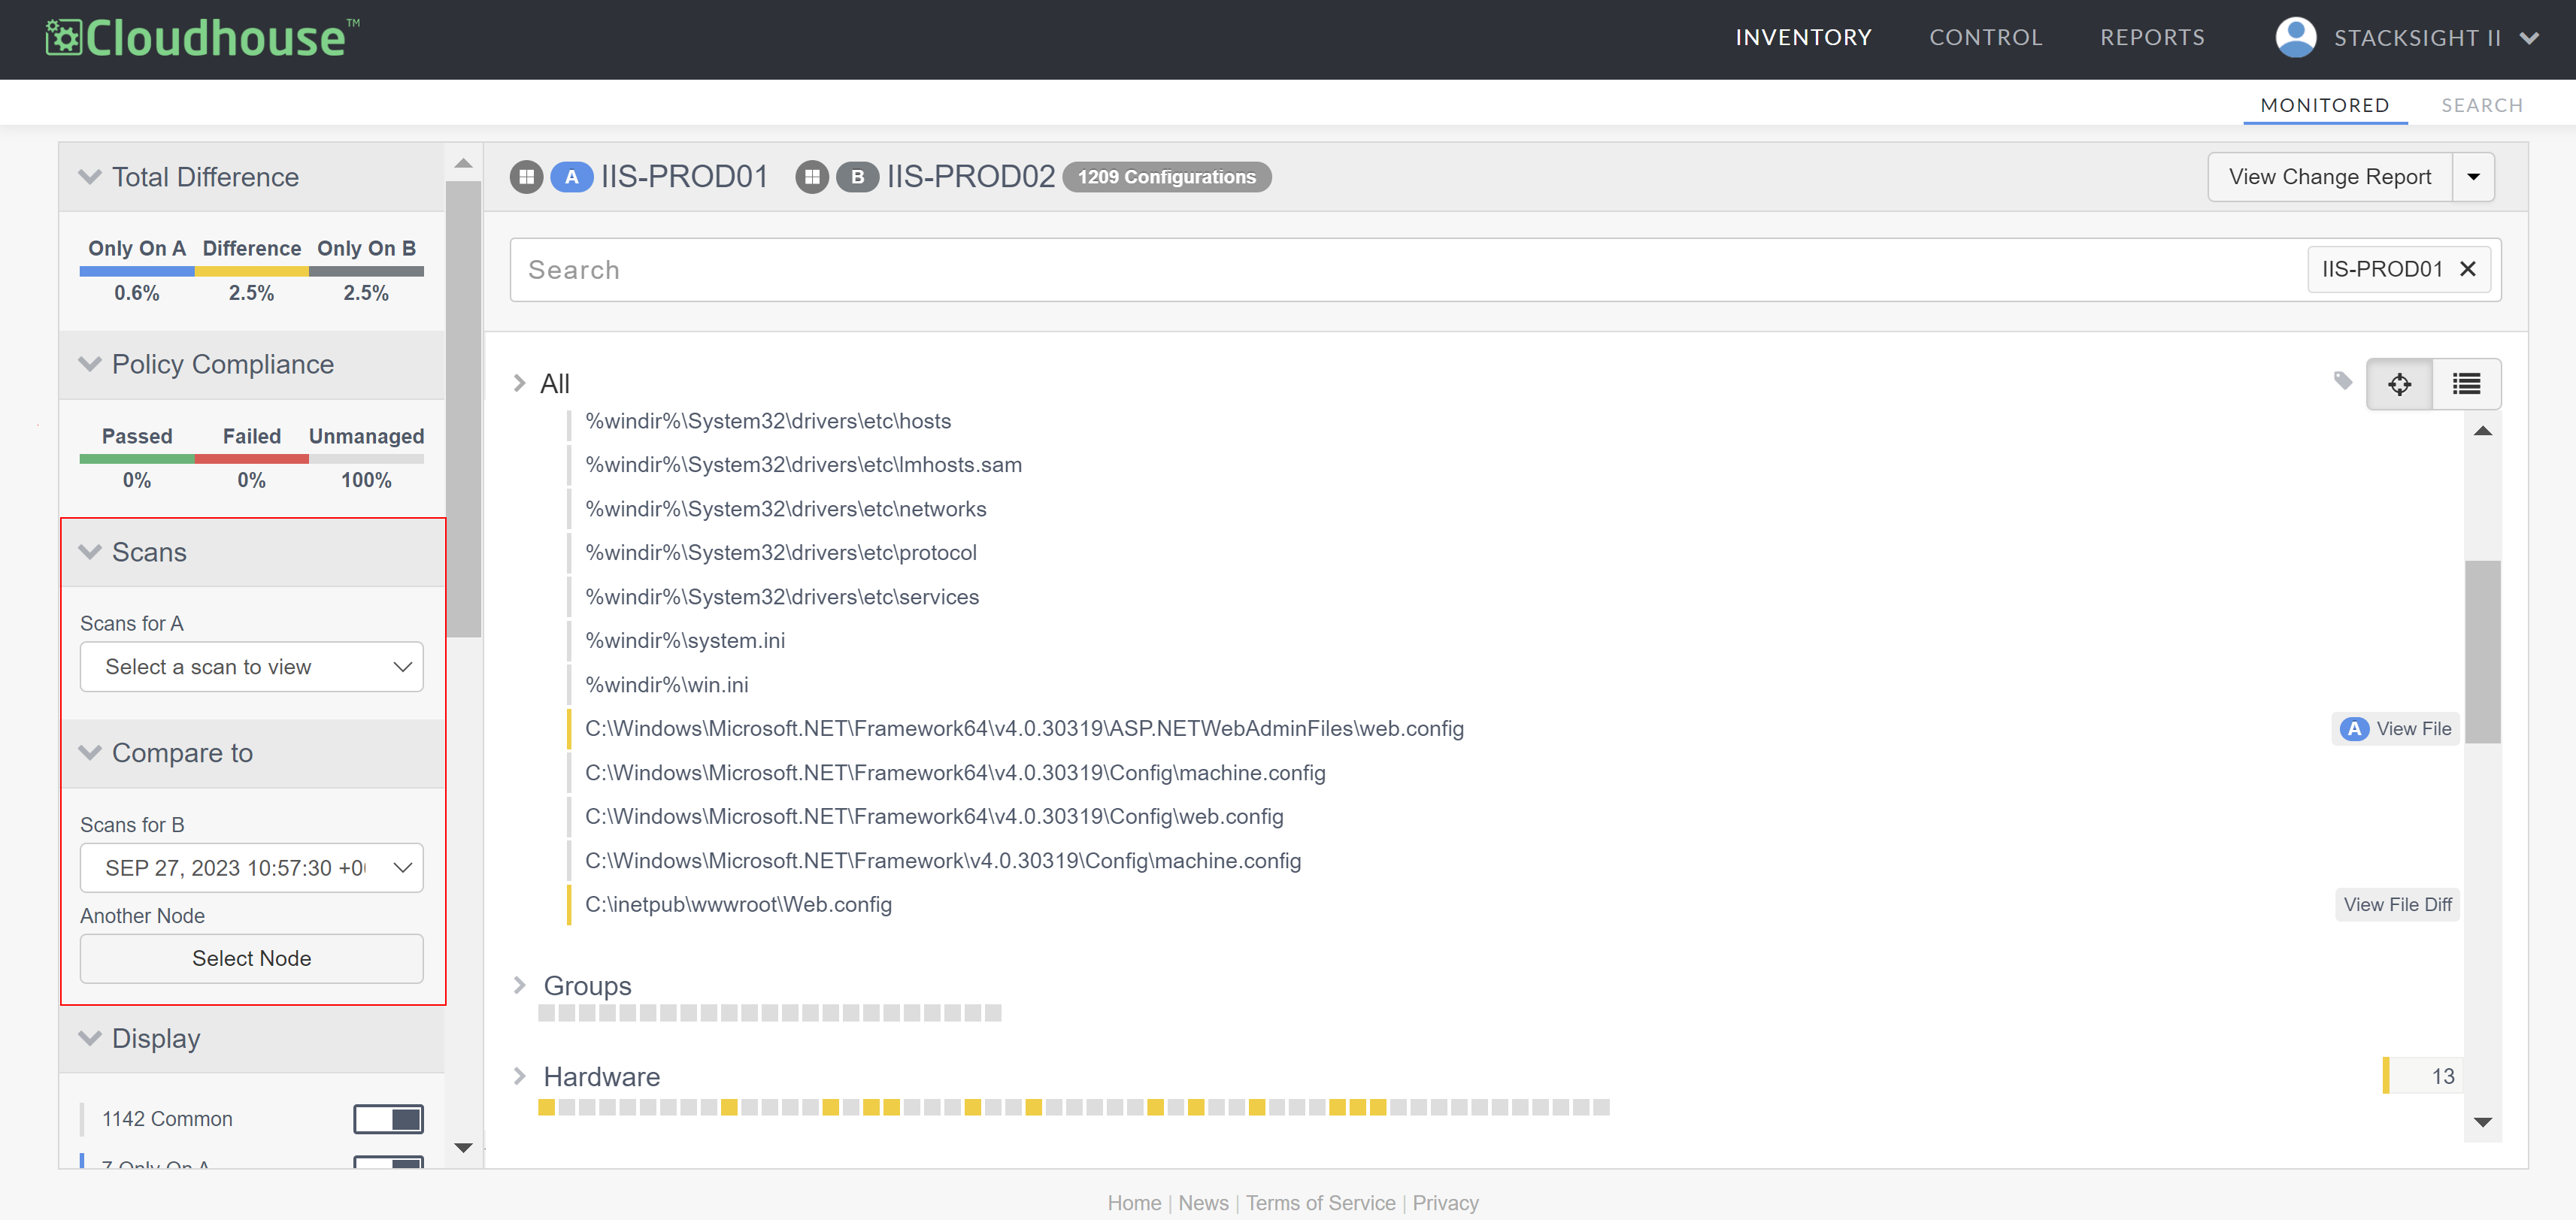The width and height of the screenshot is (2576, 1220).
Task: Open the Home footer link
Action: 1134,1203
